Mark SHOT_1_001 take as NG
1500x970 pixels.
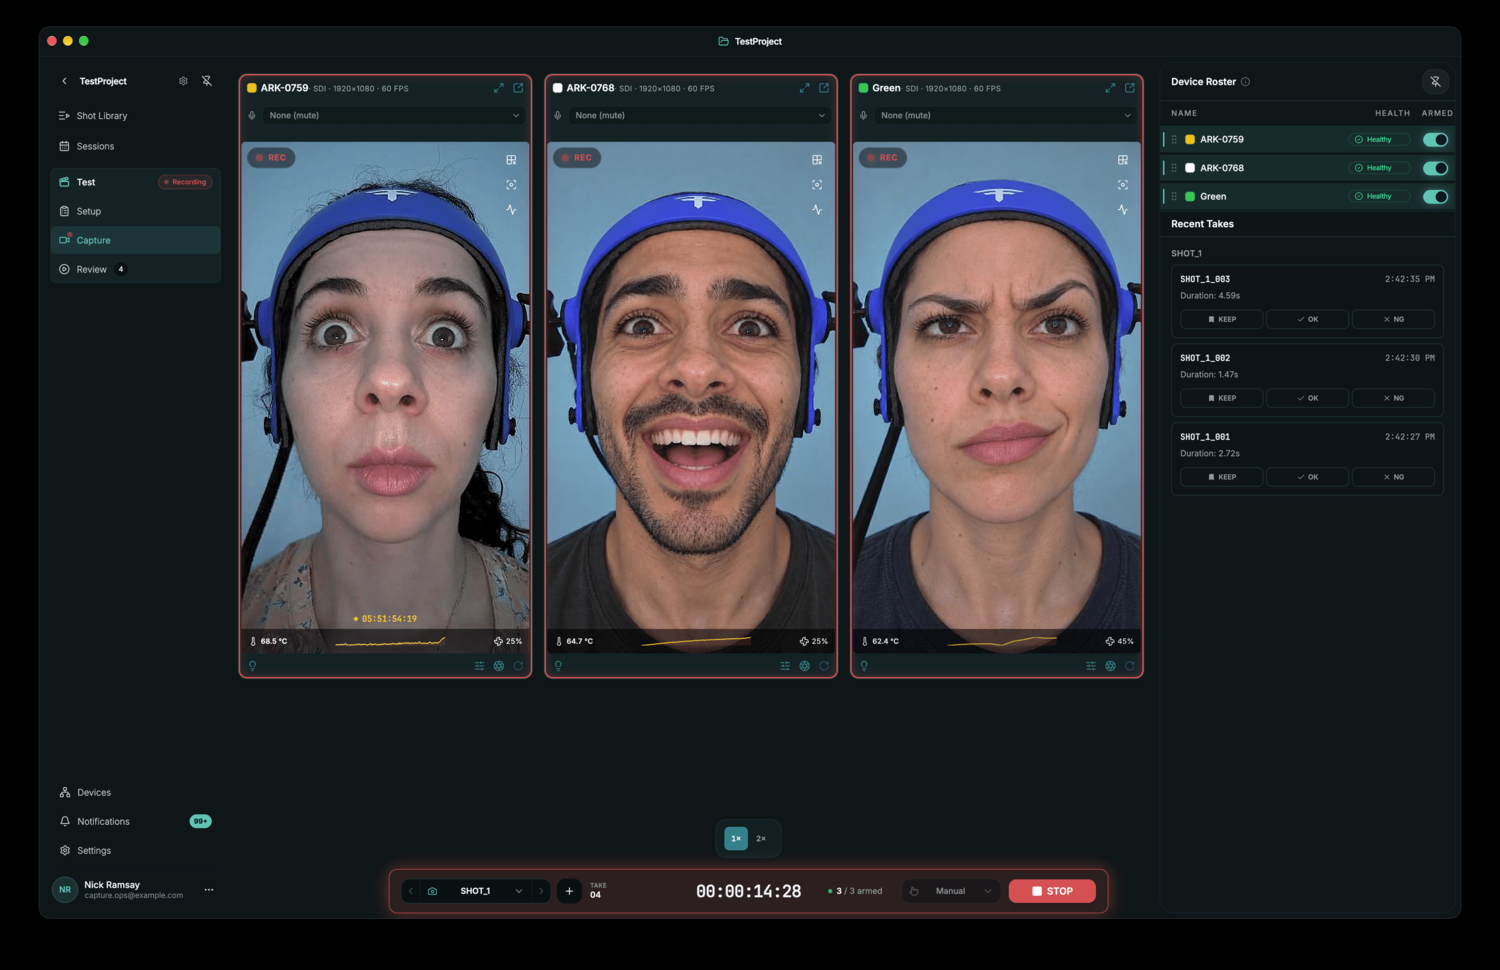tap(1393, 477)
